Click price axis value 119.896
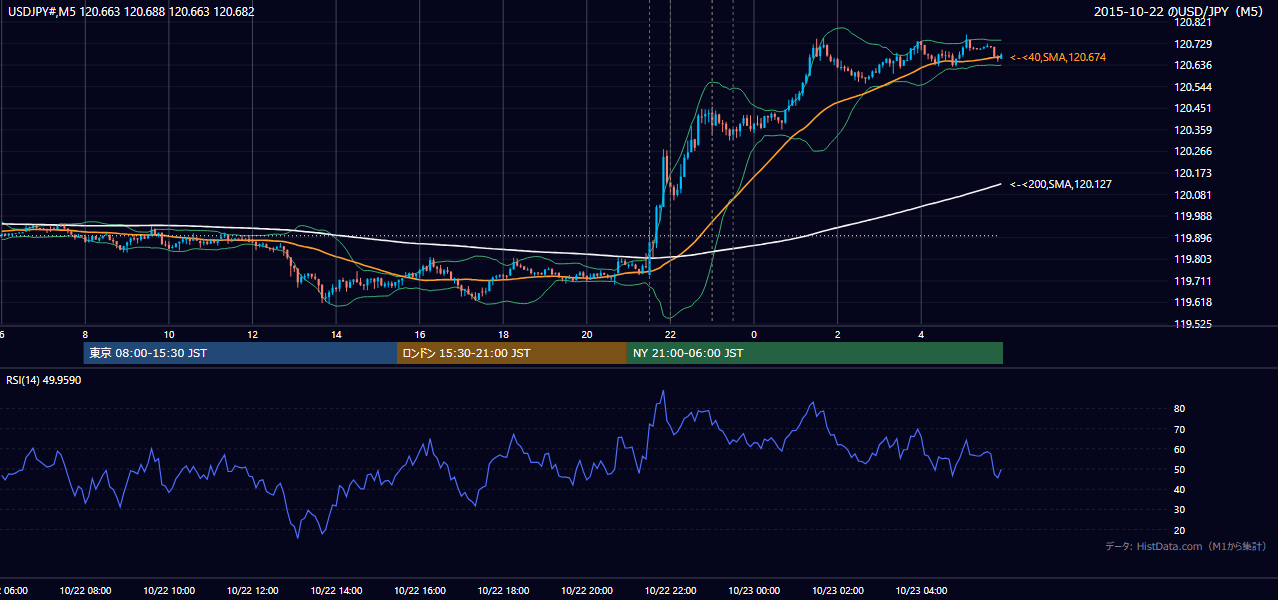The width and height of the screenshot is (1278, 600). [x=1192, y=238]
